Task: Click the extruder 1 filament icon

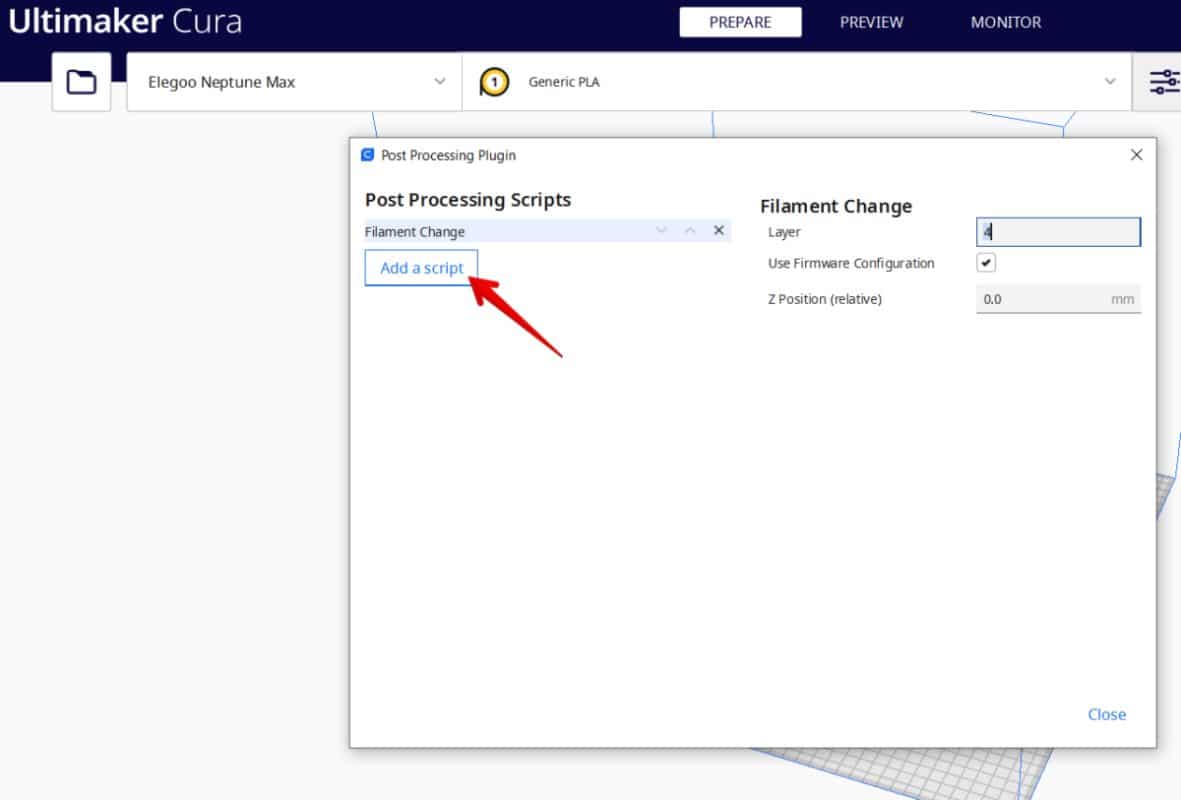Action: tap(493, 82)
